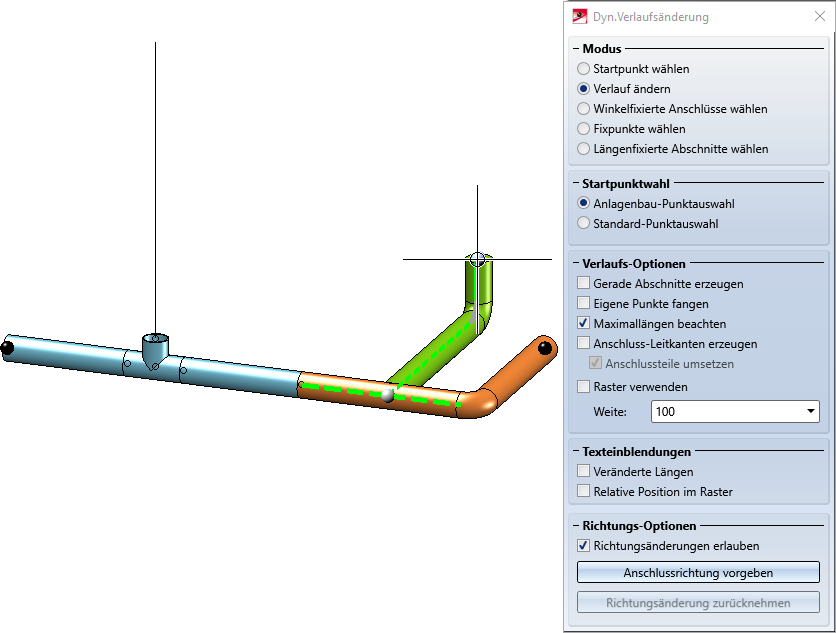Screen dimensions: 836x633
Task: Collapse the Modus section
Action: 576,49
